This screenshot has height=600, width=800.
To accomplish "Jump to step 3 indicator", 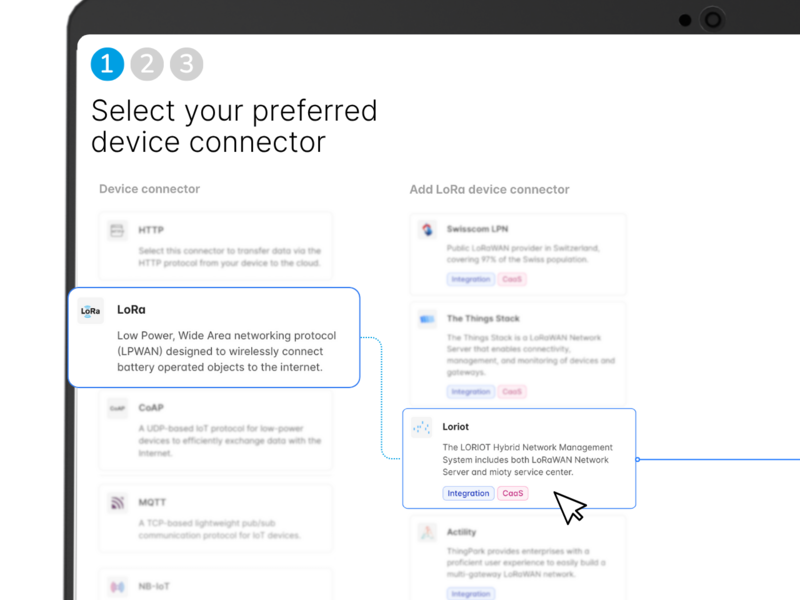I will pos(186,64).
